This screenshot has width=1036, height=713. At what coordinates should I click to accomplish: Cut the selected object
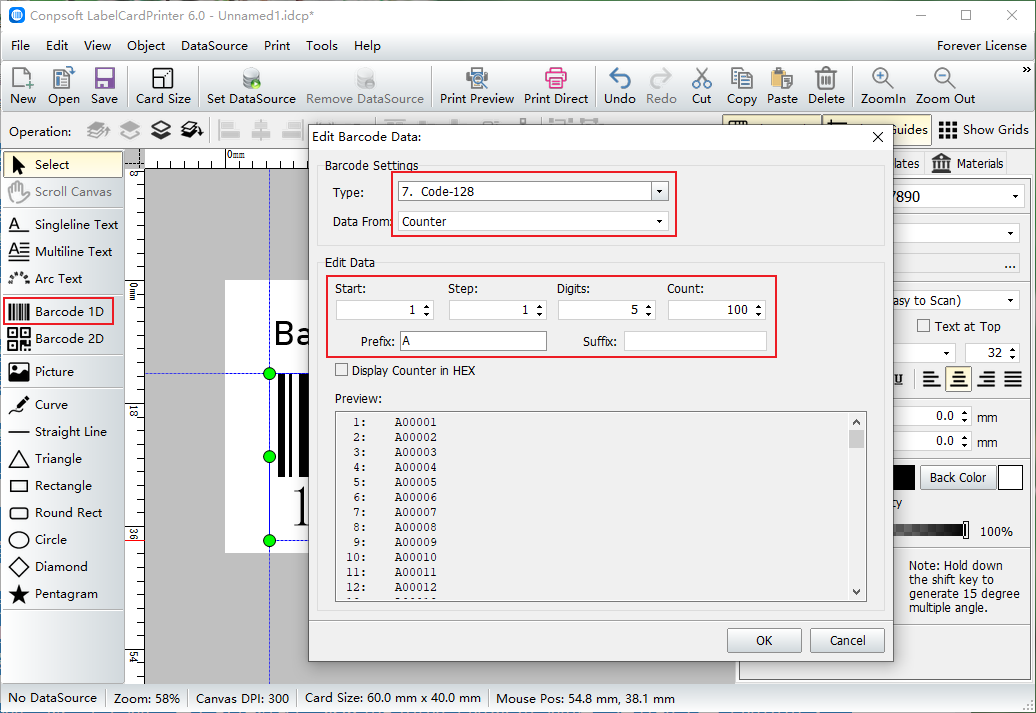tap(701, 86)
